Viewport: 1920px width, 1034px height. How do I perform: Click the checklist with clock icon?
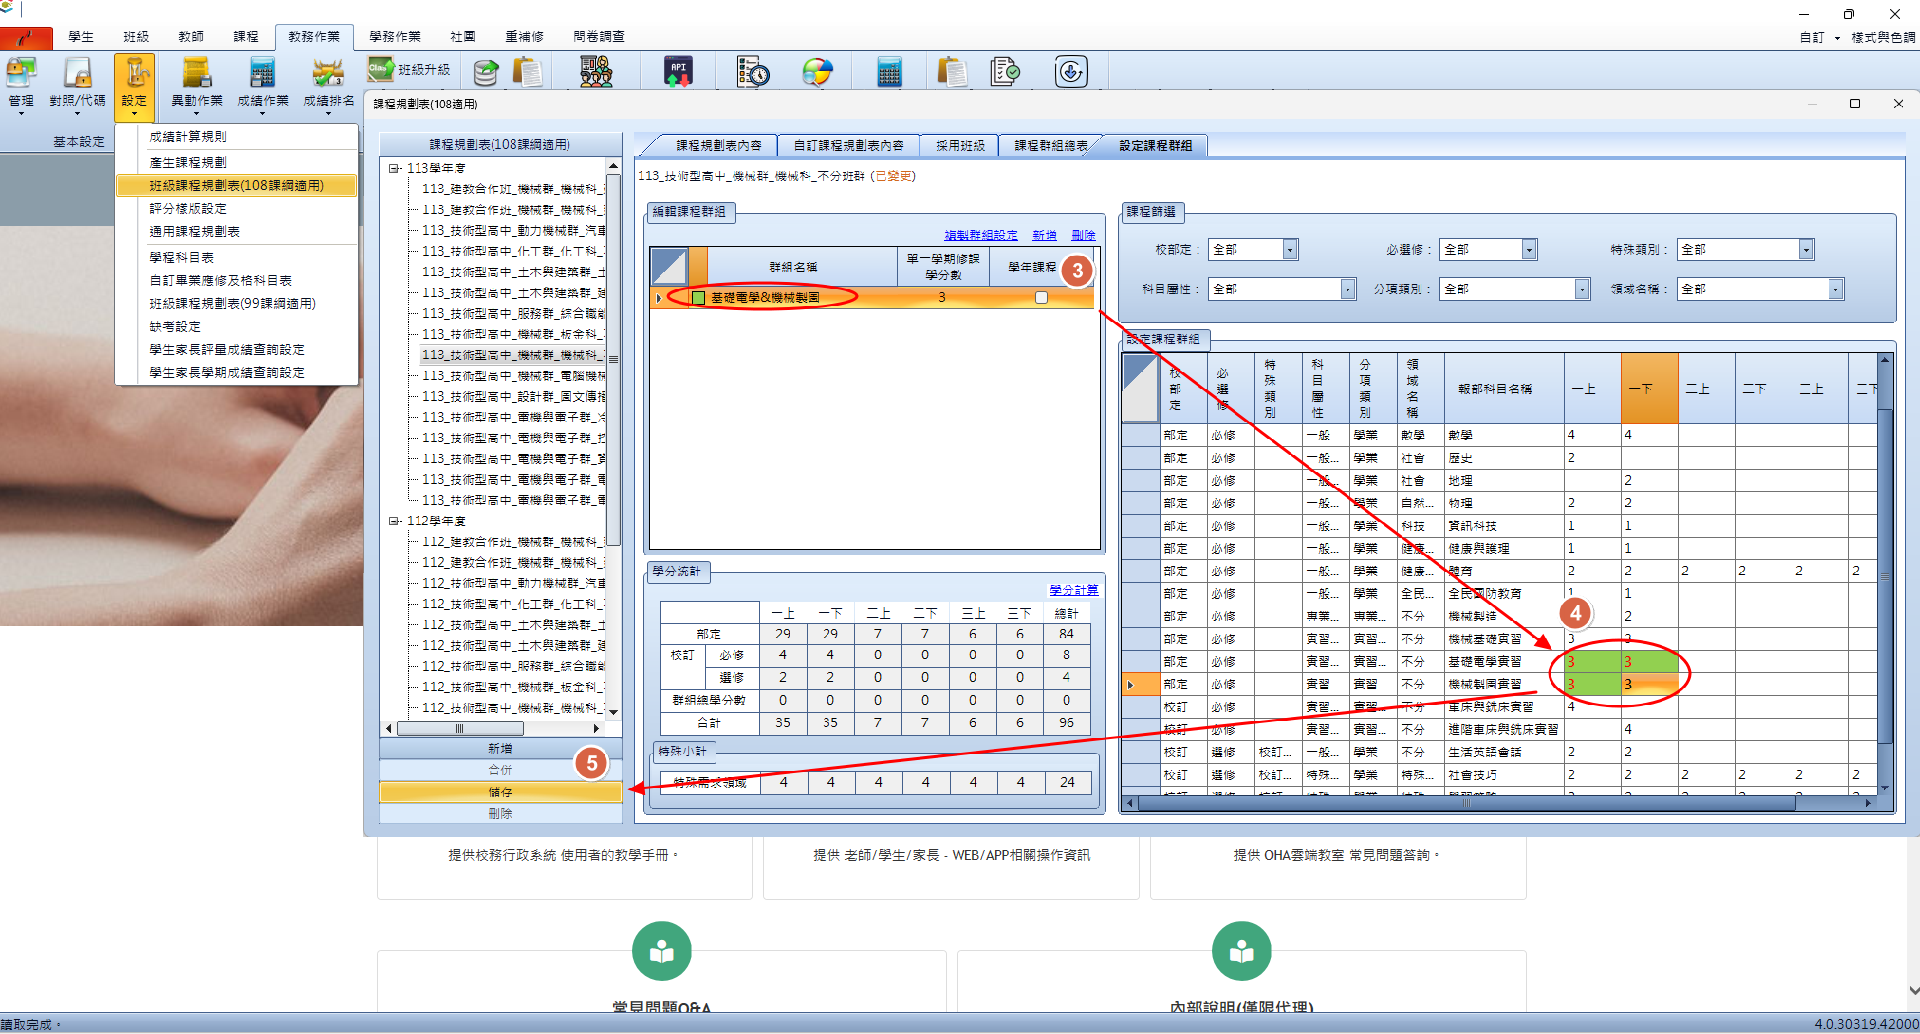click(753, 72)
